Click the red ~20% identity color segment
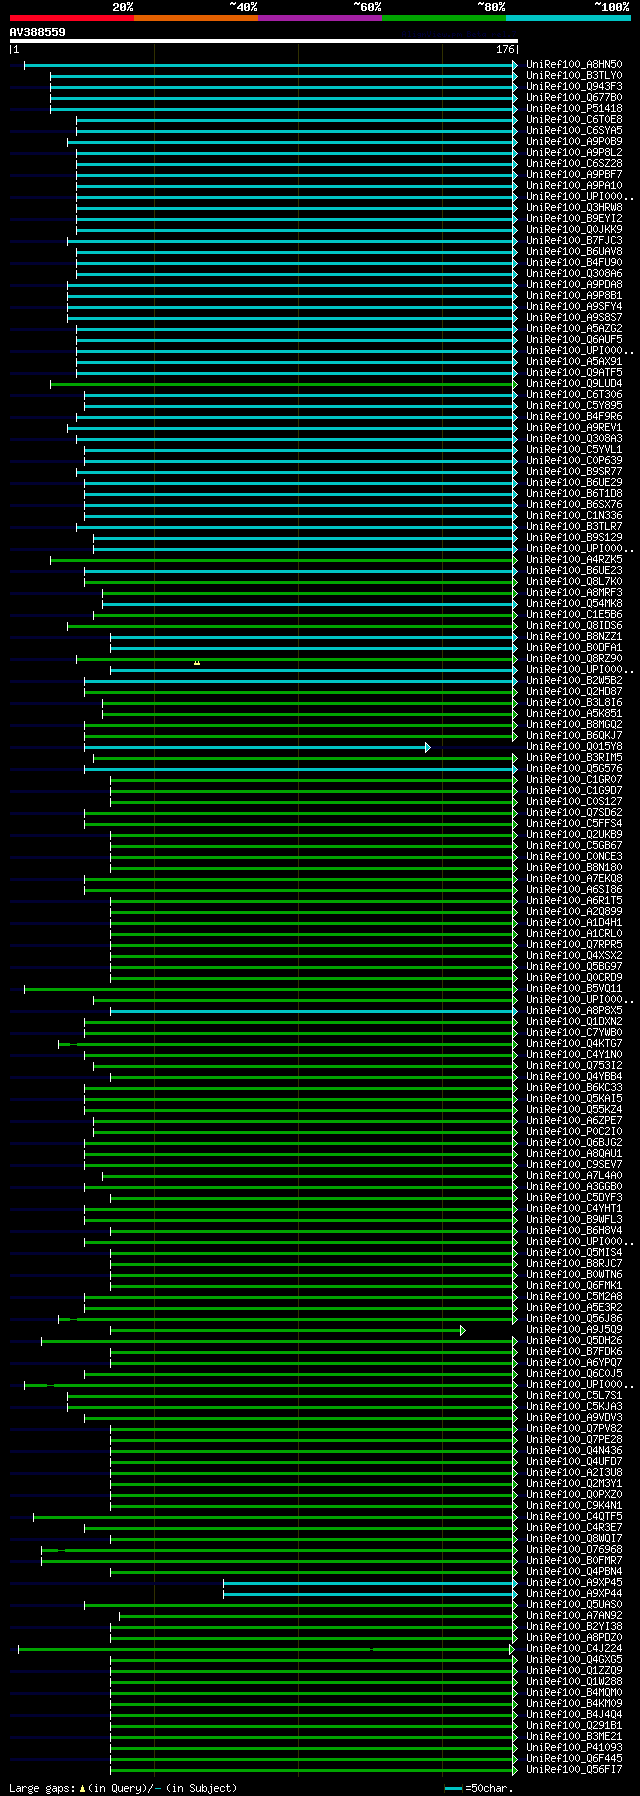The image size is (640, 1796). (x=72, y=18)
